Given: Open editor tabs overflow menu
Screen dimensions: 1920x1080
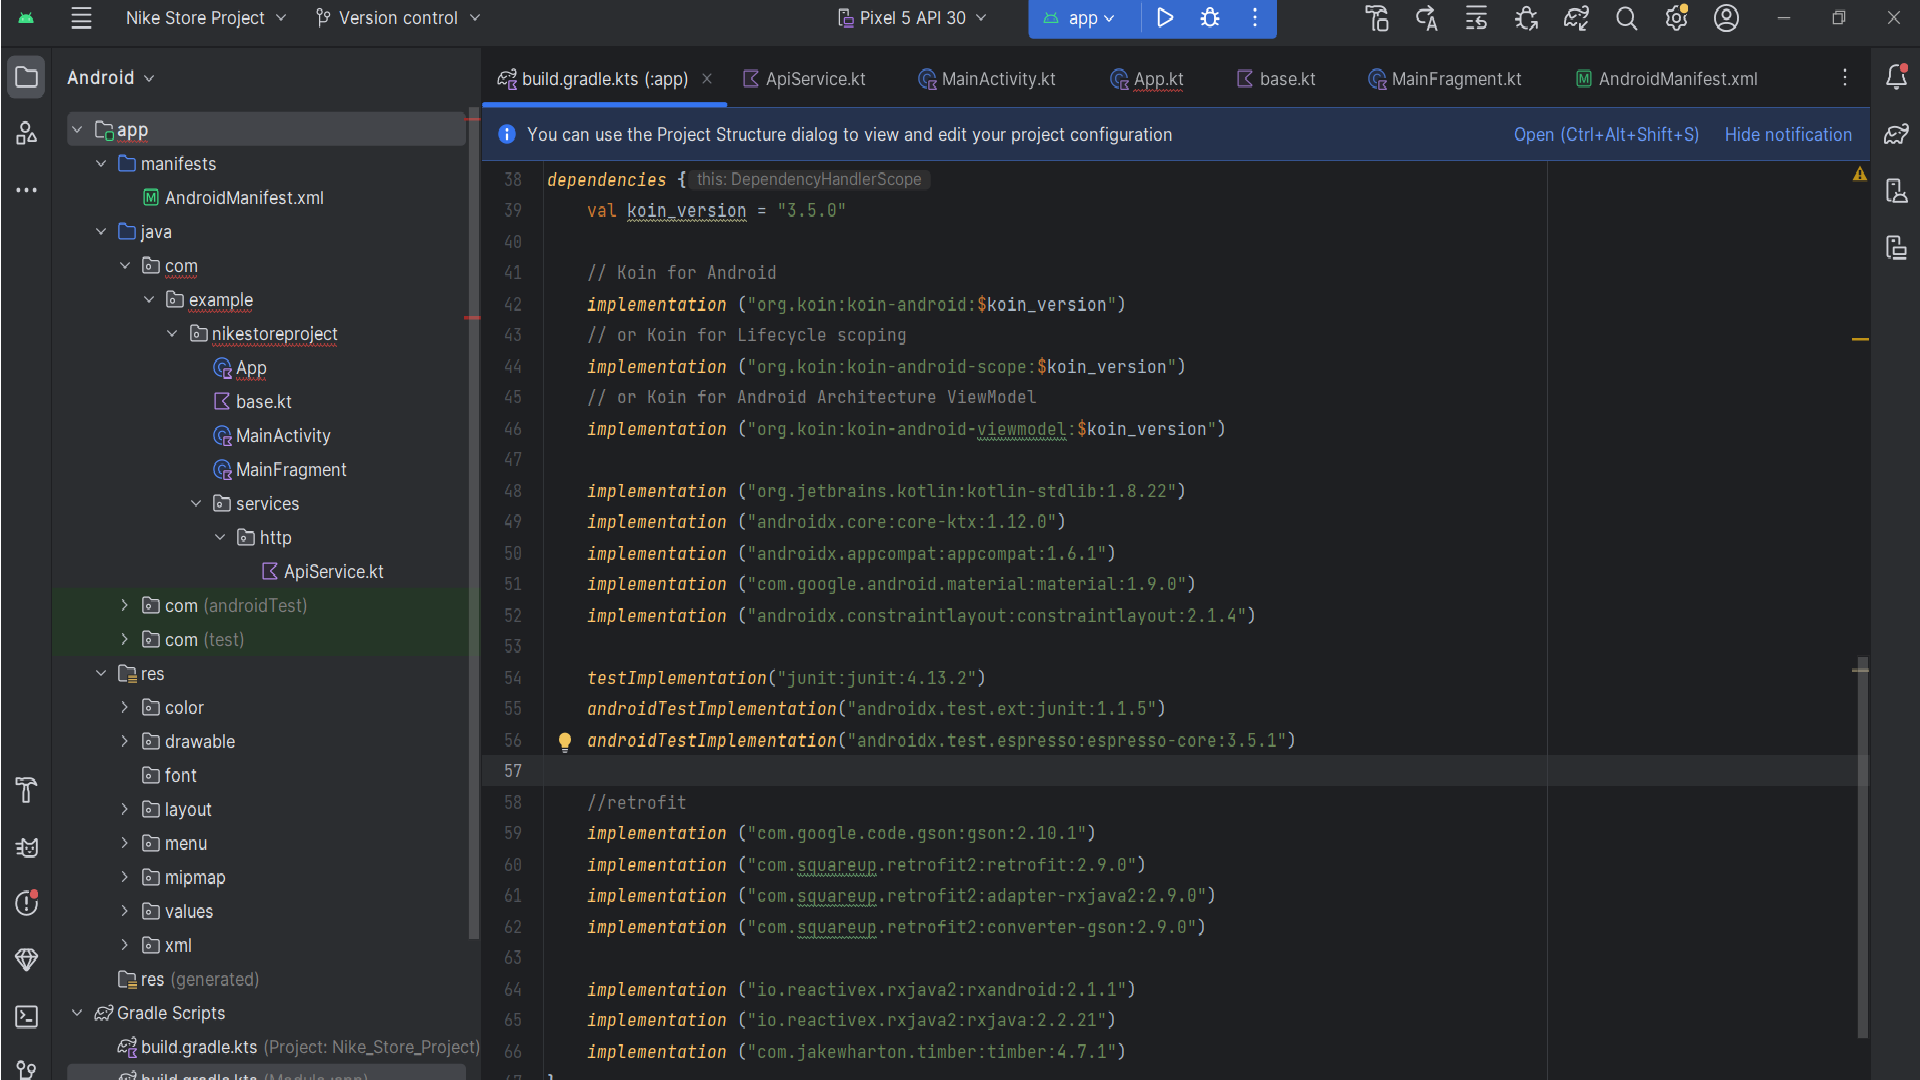Looking at the screenshot, I should click(1845, 78).
